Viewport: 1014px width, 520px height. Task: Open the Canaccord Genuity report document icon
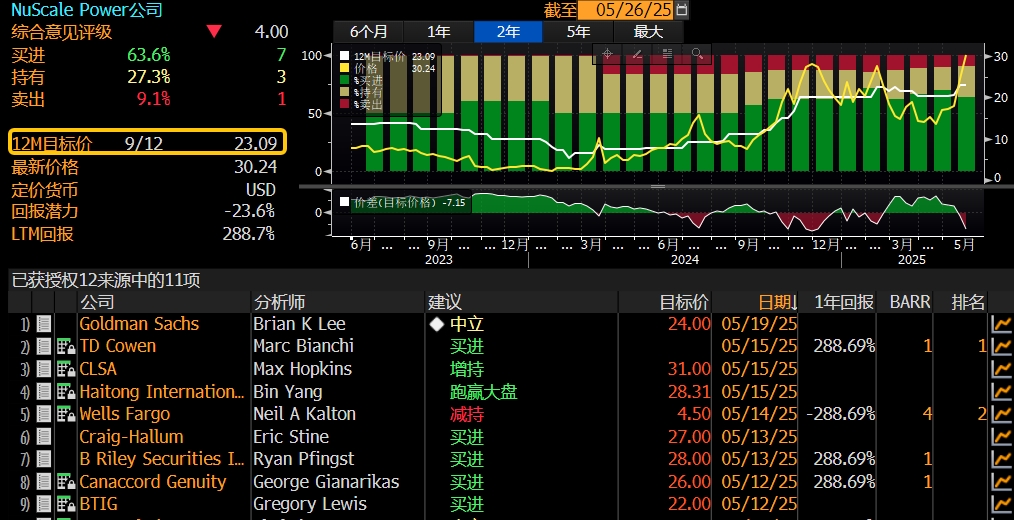point(43,482)
